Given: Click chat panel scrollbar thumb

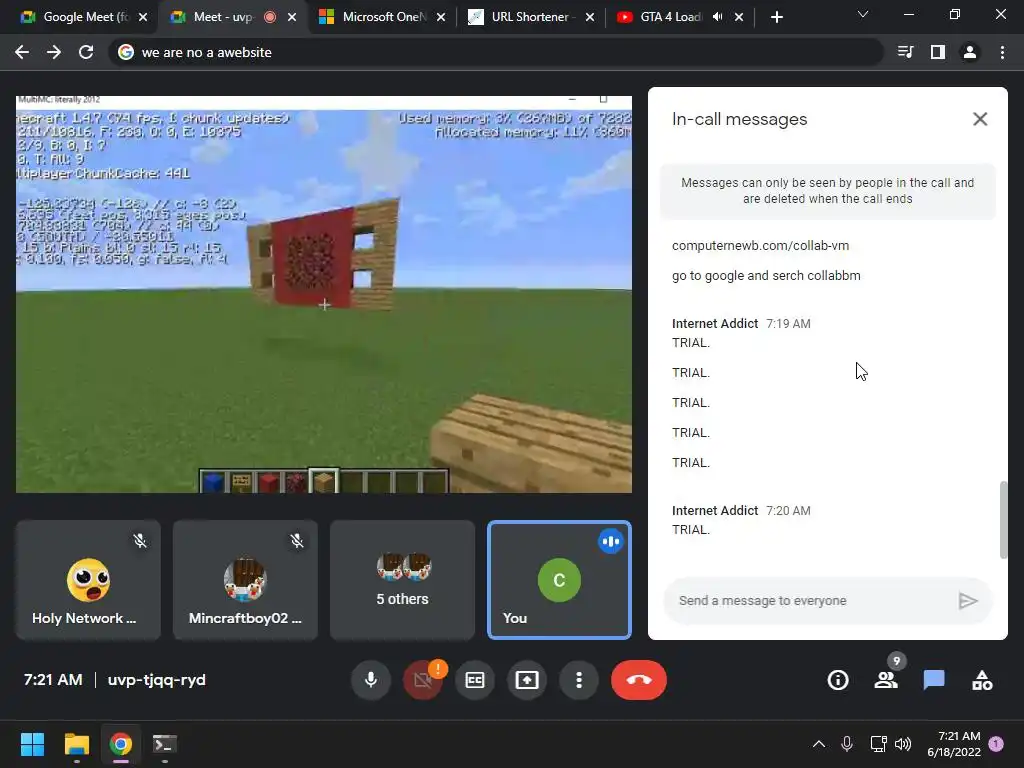Looking at the screenshot, I should point(1003,520).
